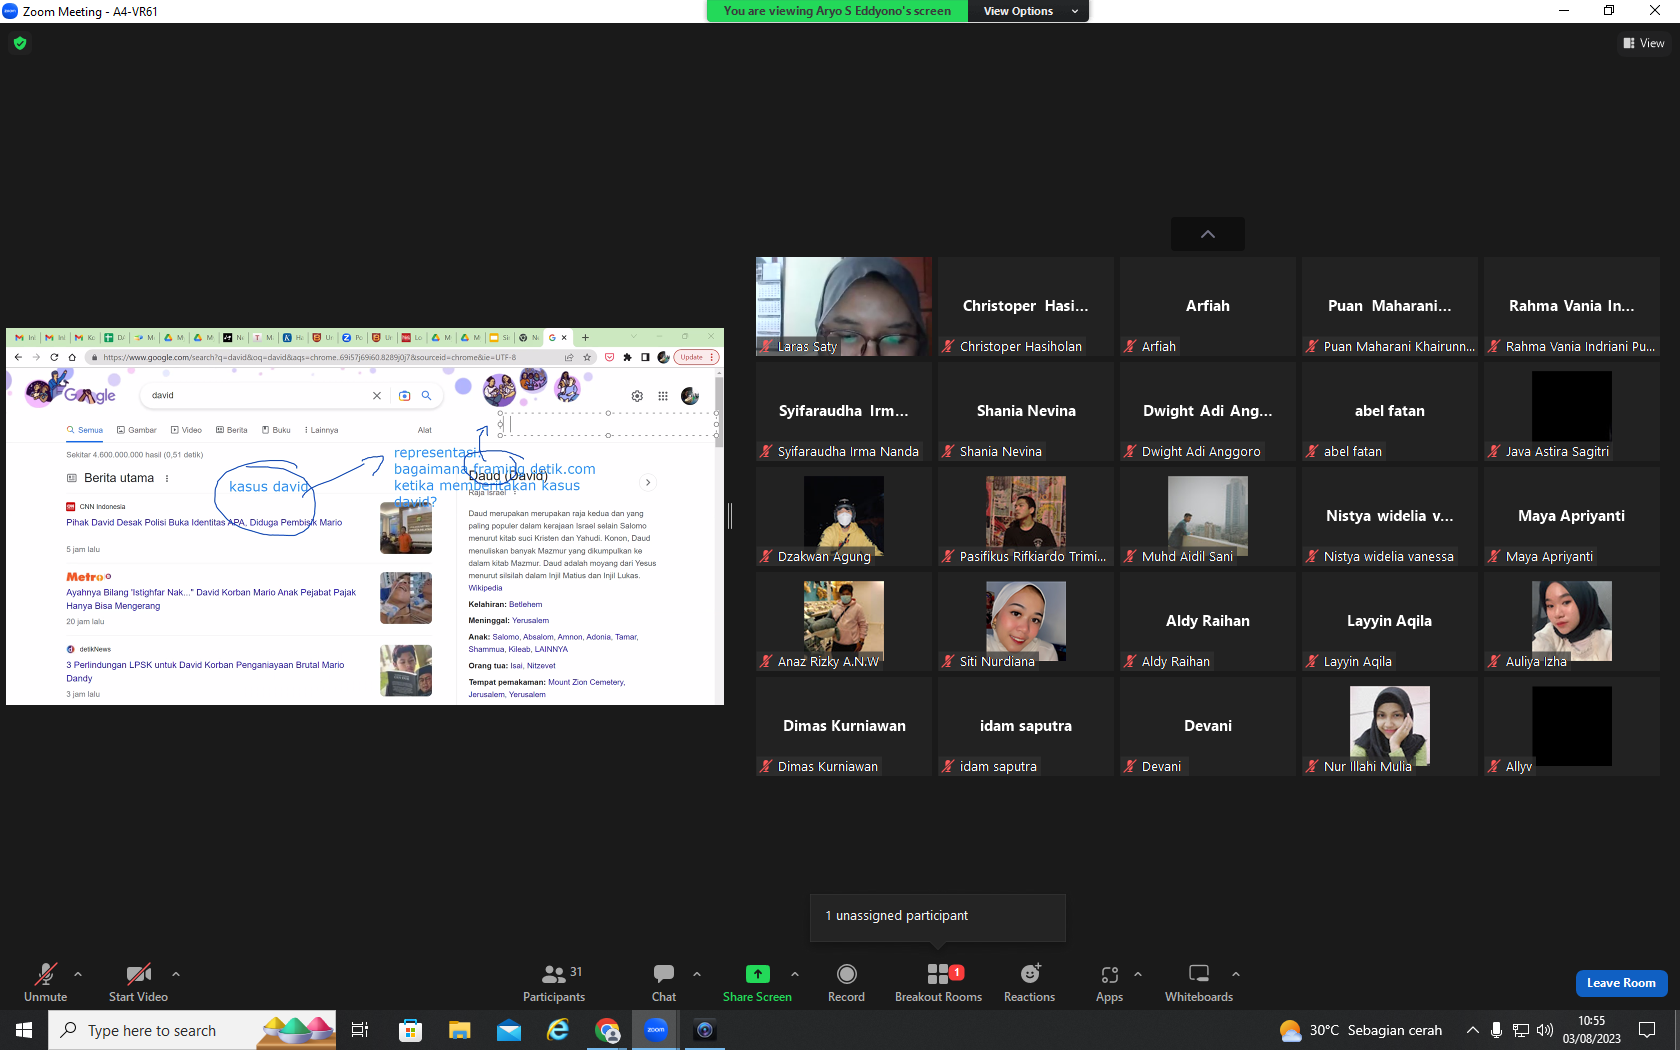Expand video options arrow next to Start Video
This screenshot has height=1050, width=1680.
click(176, 973)
